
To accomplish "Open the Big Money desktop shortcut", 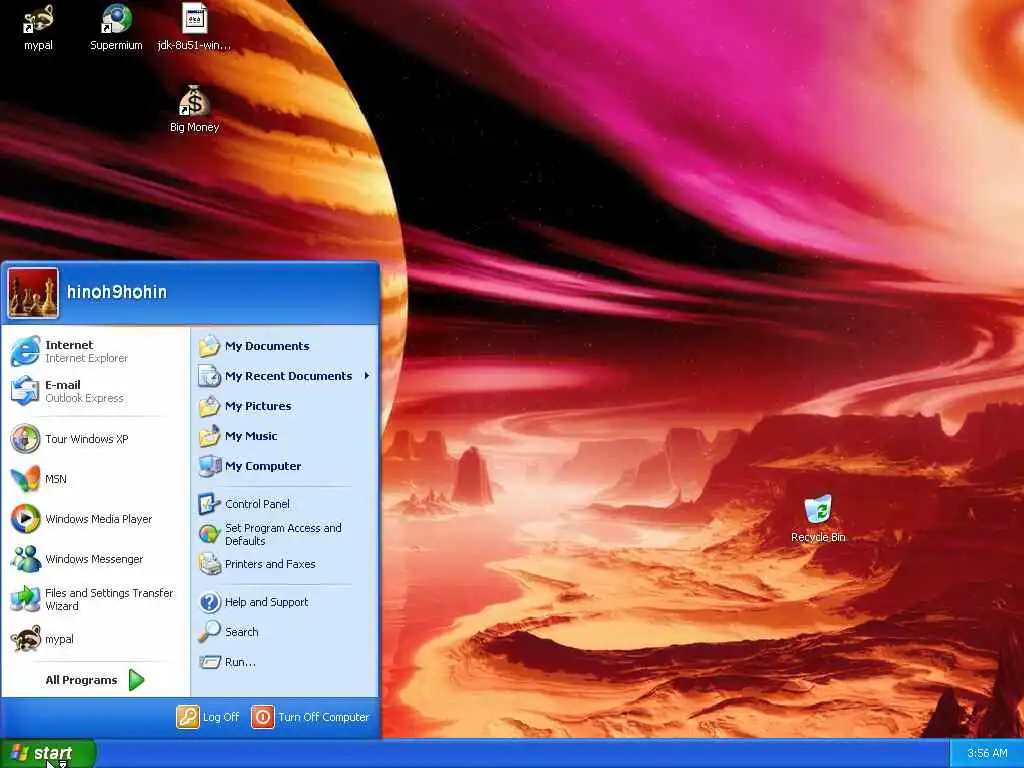I will (x=194, y=101).
